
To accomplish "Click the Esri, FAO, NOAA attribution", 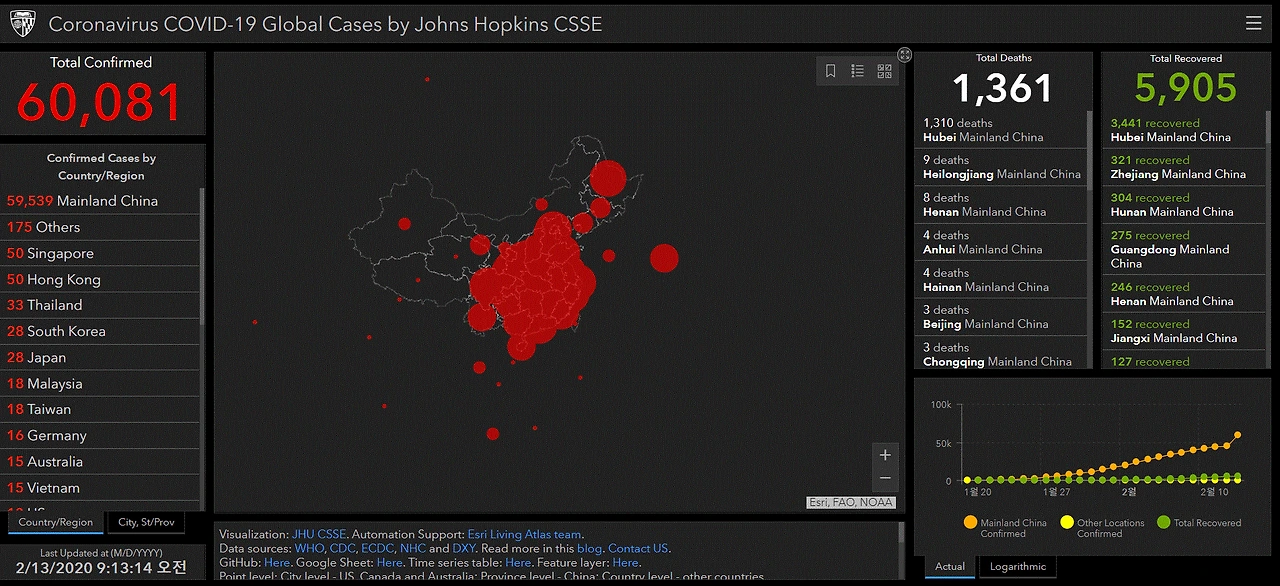I will (851, 502).
